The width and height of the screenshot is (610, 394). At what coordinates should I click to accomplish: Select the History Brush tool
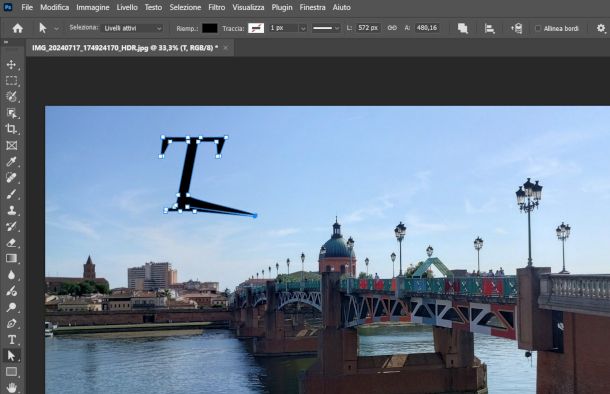(x=11, y=226)
